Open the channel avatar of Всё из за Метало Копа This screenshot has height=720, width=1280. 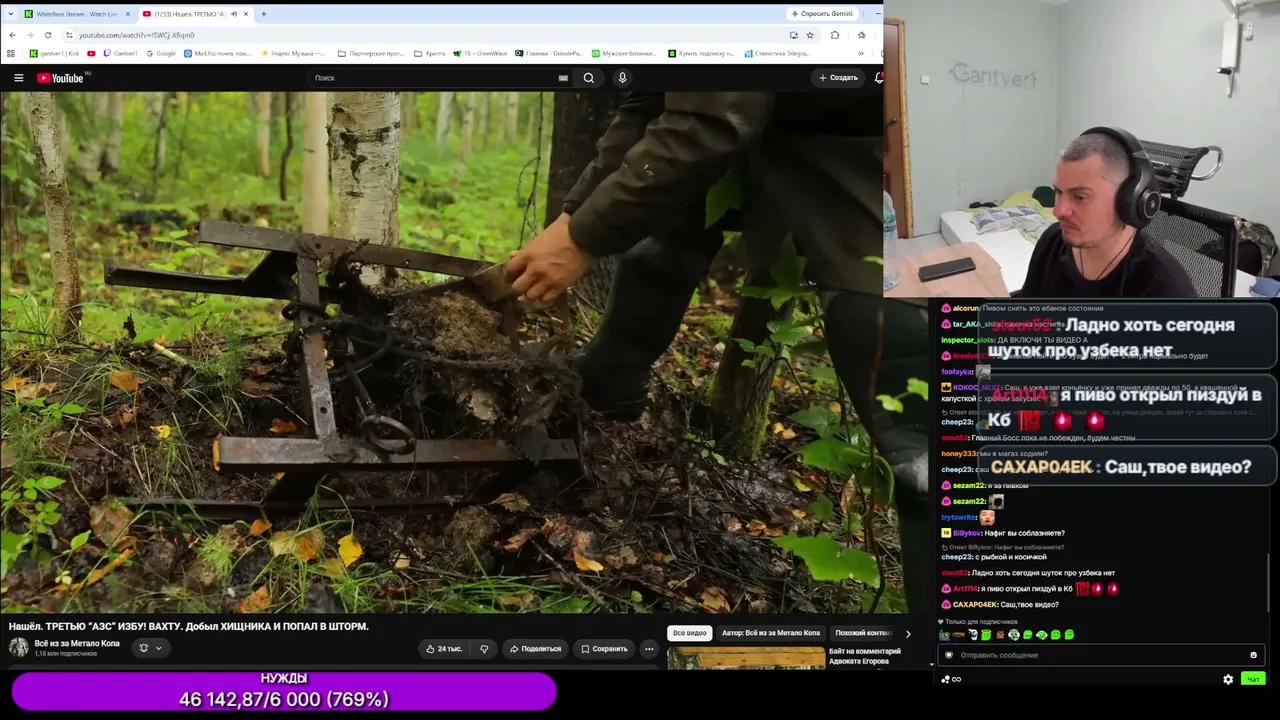(x=19, y=648)
